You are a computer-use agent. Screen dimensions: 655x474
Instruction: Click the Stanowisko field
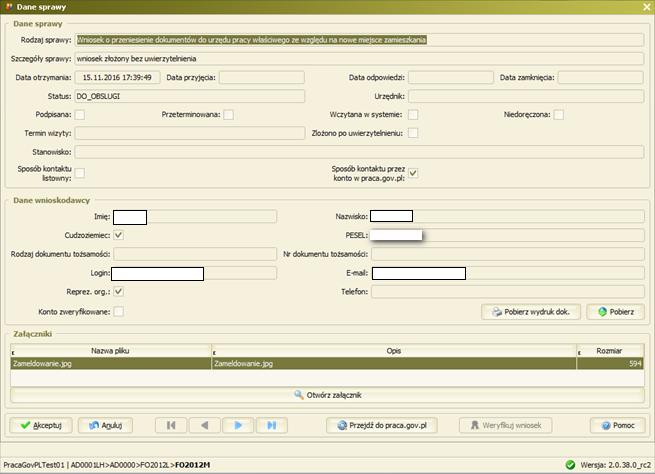[359, 152]
